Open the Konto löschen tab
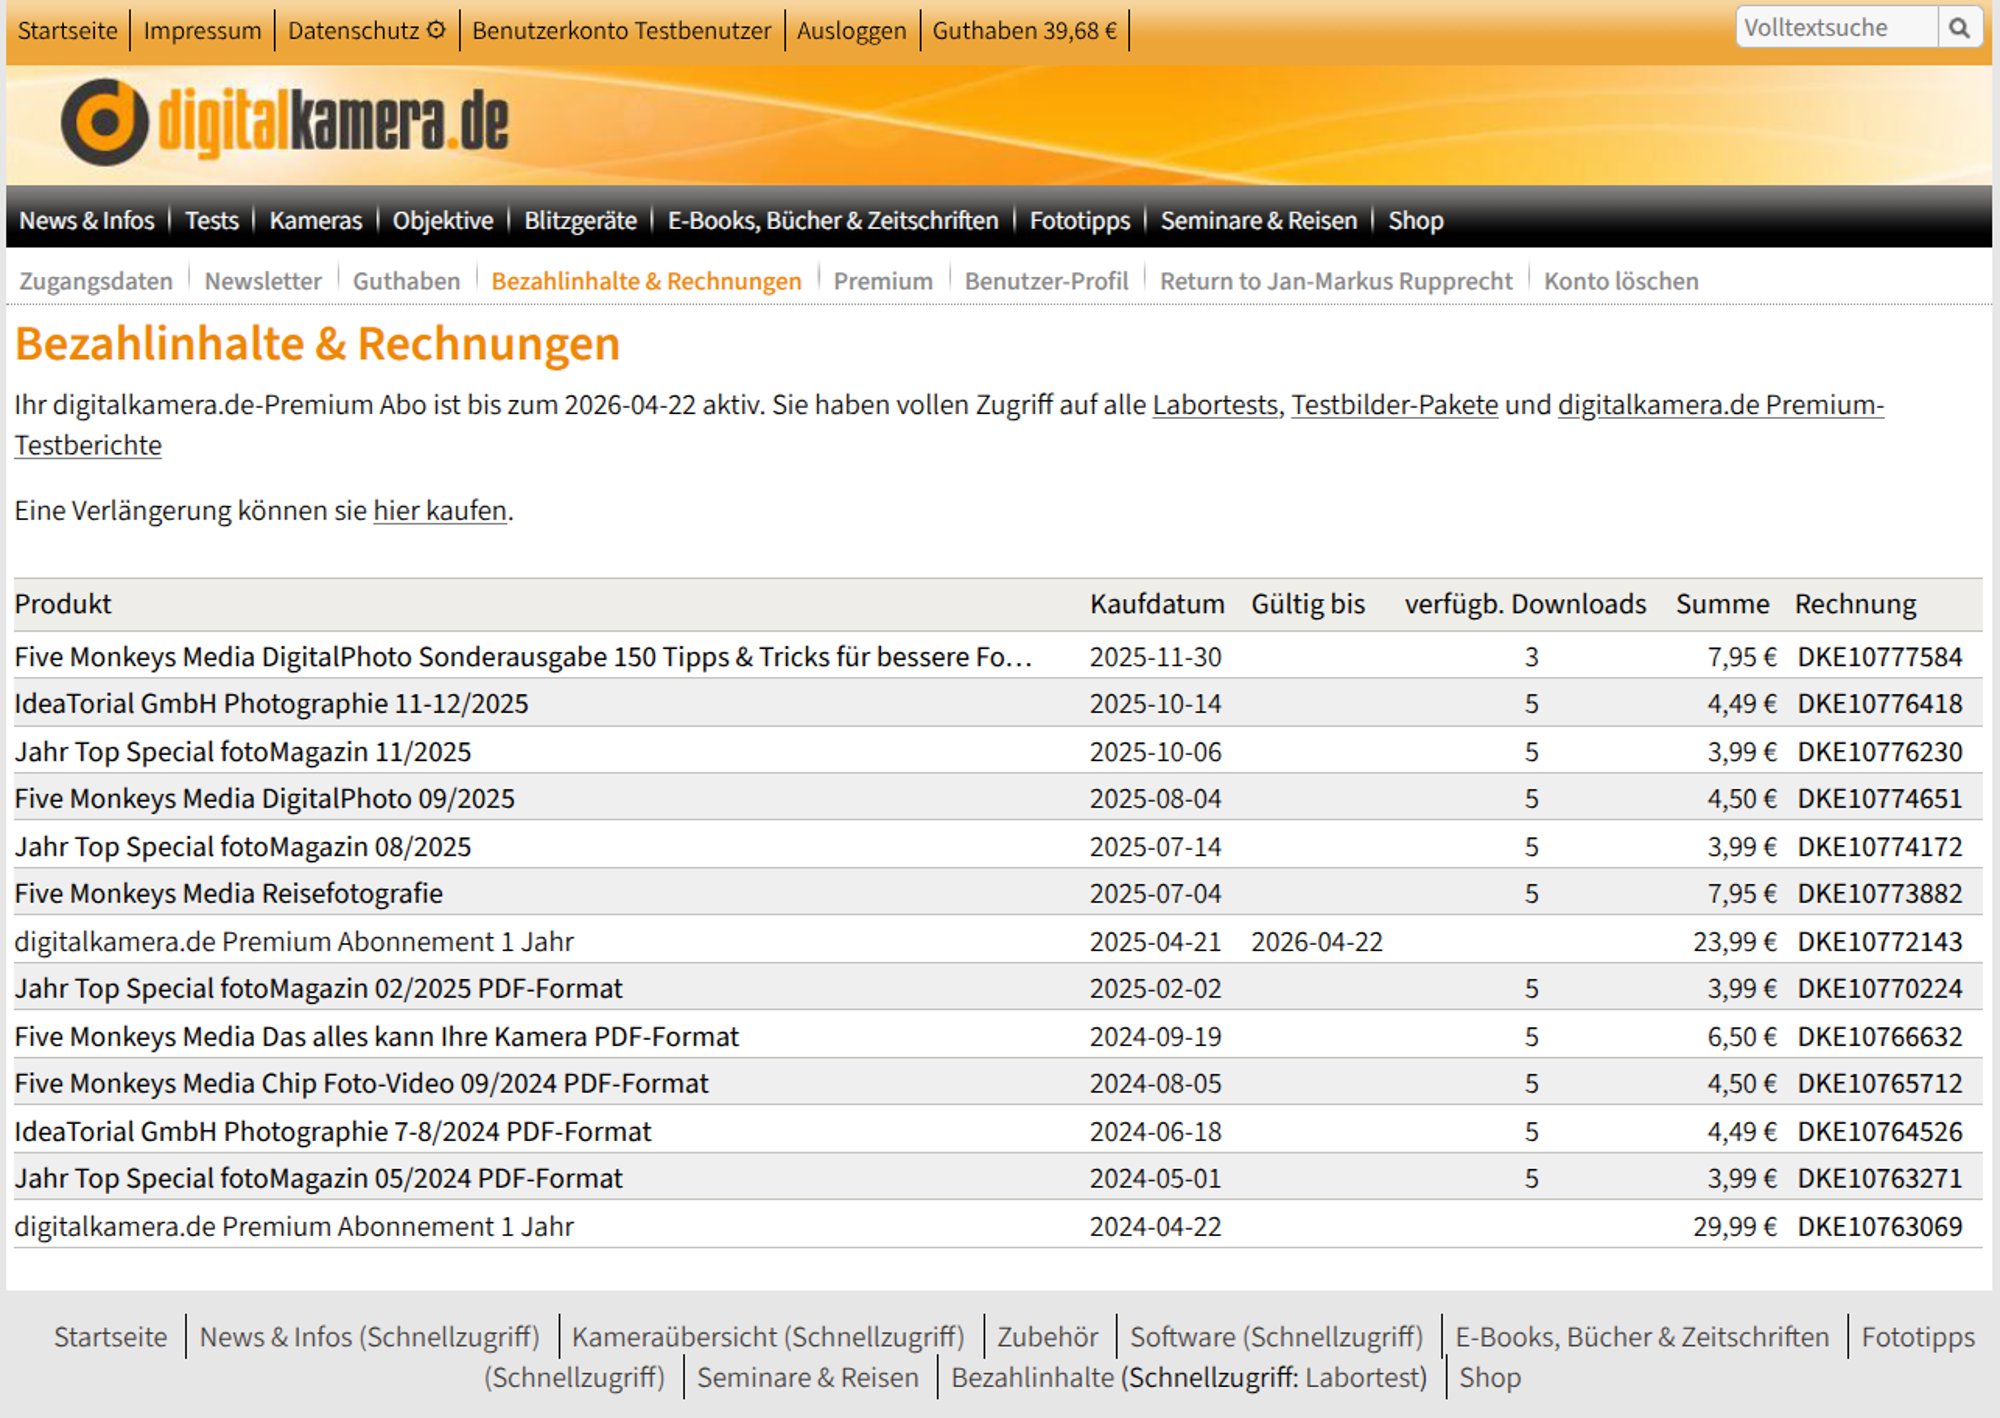Viewport: 2000px width, 1418px height. (1621, 281)
